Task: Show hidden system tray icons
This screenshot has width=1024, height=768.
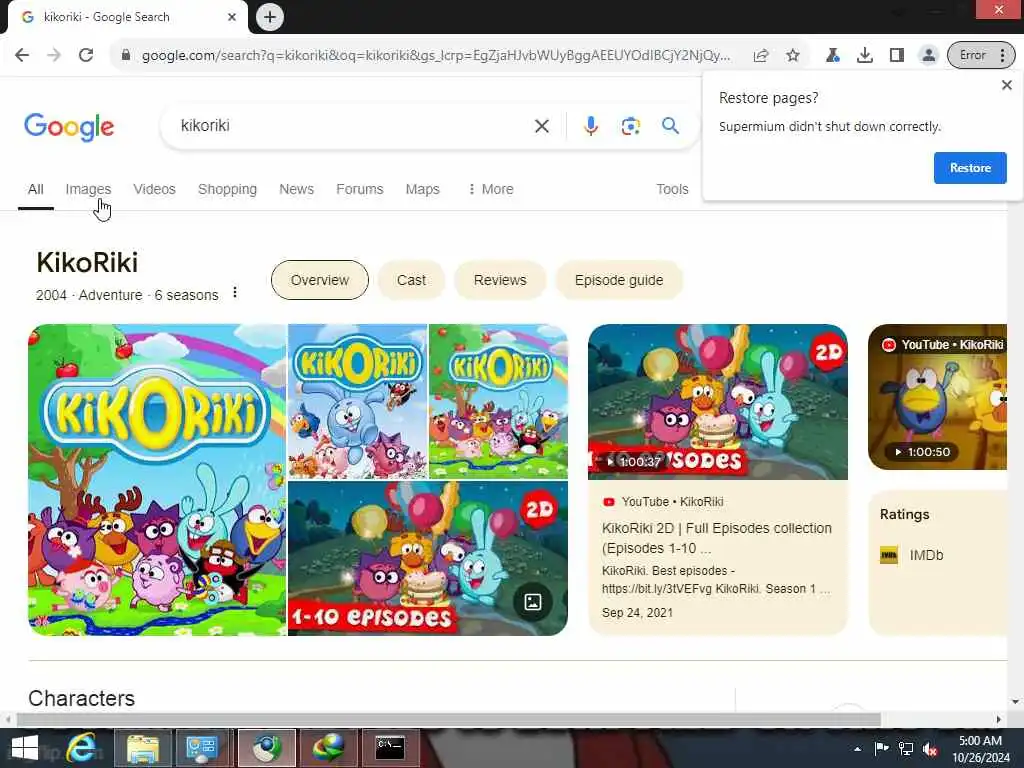Action: tap(857, 749)
